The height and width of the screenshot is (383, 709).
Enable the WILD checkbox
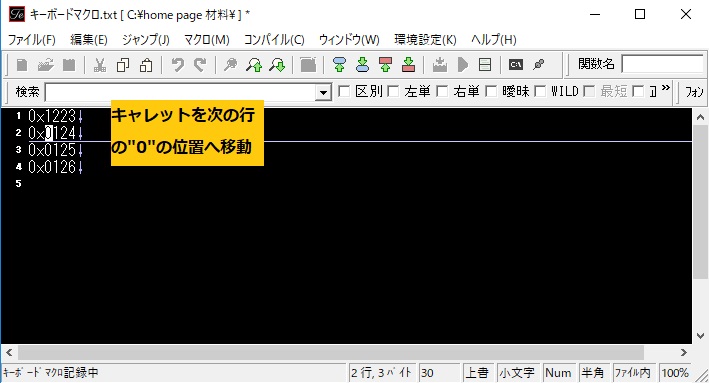(x=540, y=92)
